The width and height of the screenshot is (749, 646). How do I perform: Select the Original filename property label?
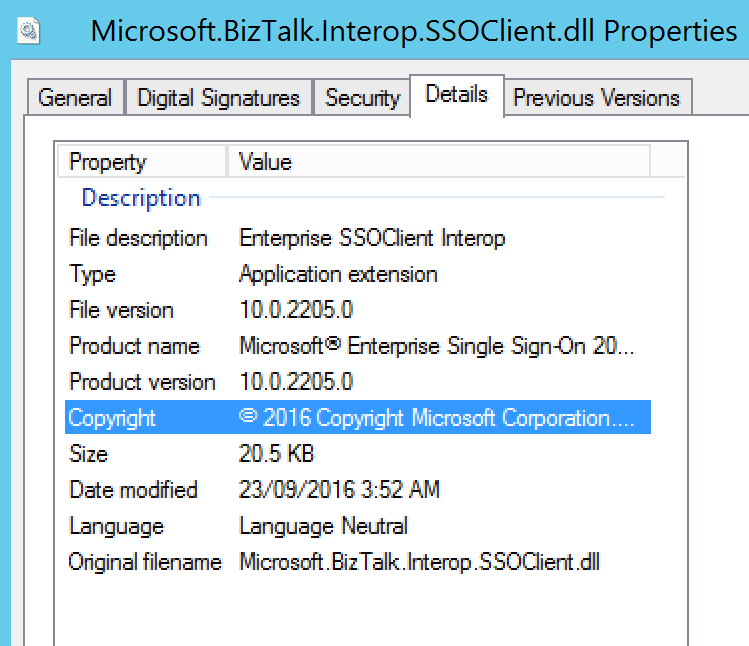[x=145, y=562]
